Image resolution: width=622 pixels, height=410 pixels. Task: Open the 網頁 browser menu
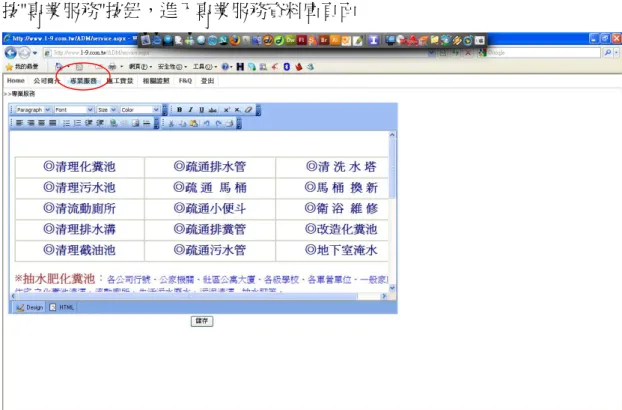tap(140, 67)
